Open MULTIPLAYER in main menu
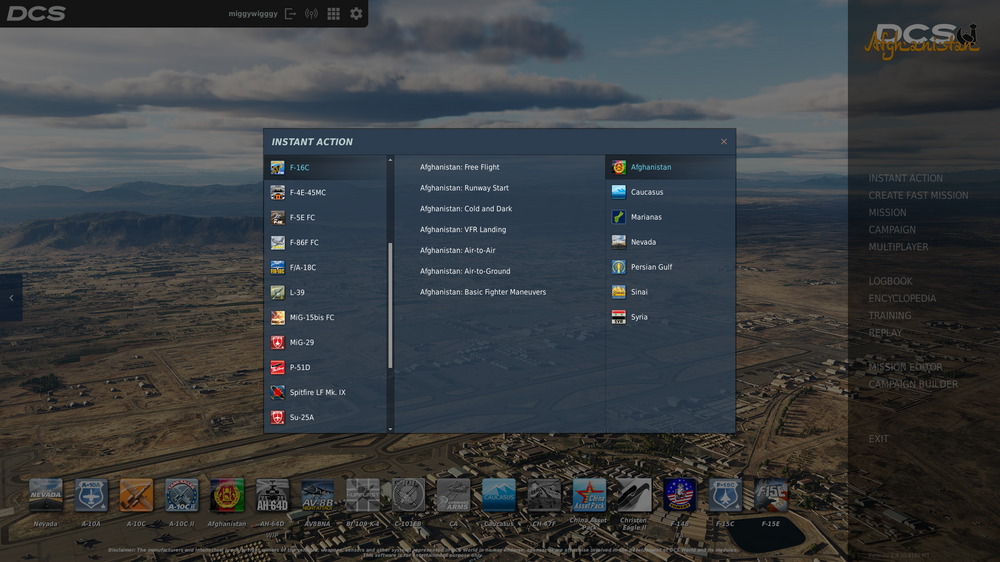The height and width of the screenshot is (562, 1000). coord(898,248)
